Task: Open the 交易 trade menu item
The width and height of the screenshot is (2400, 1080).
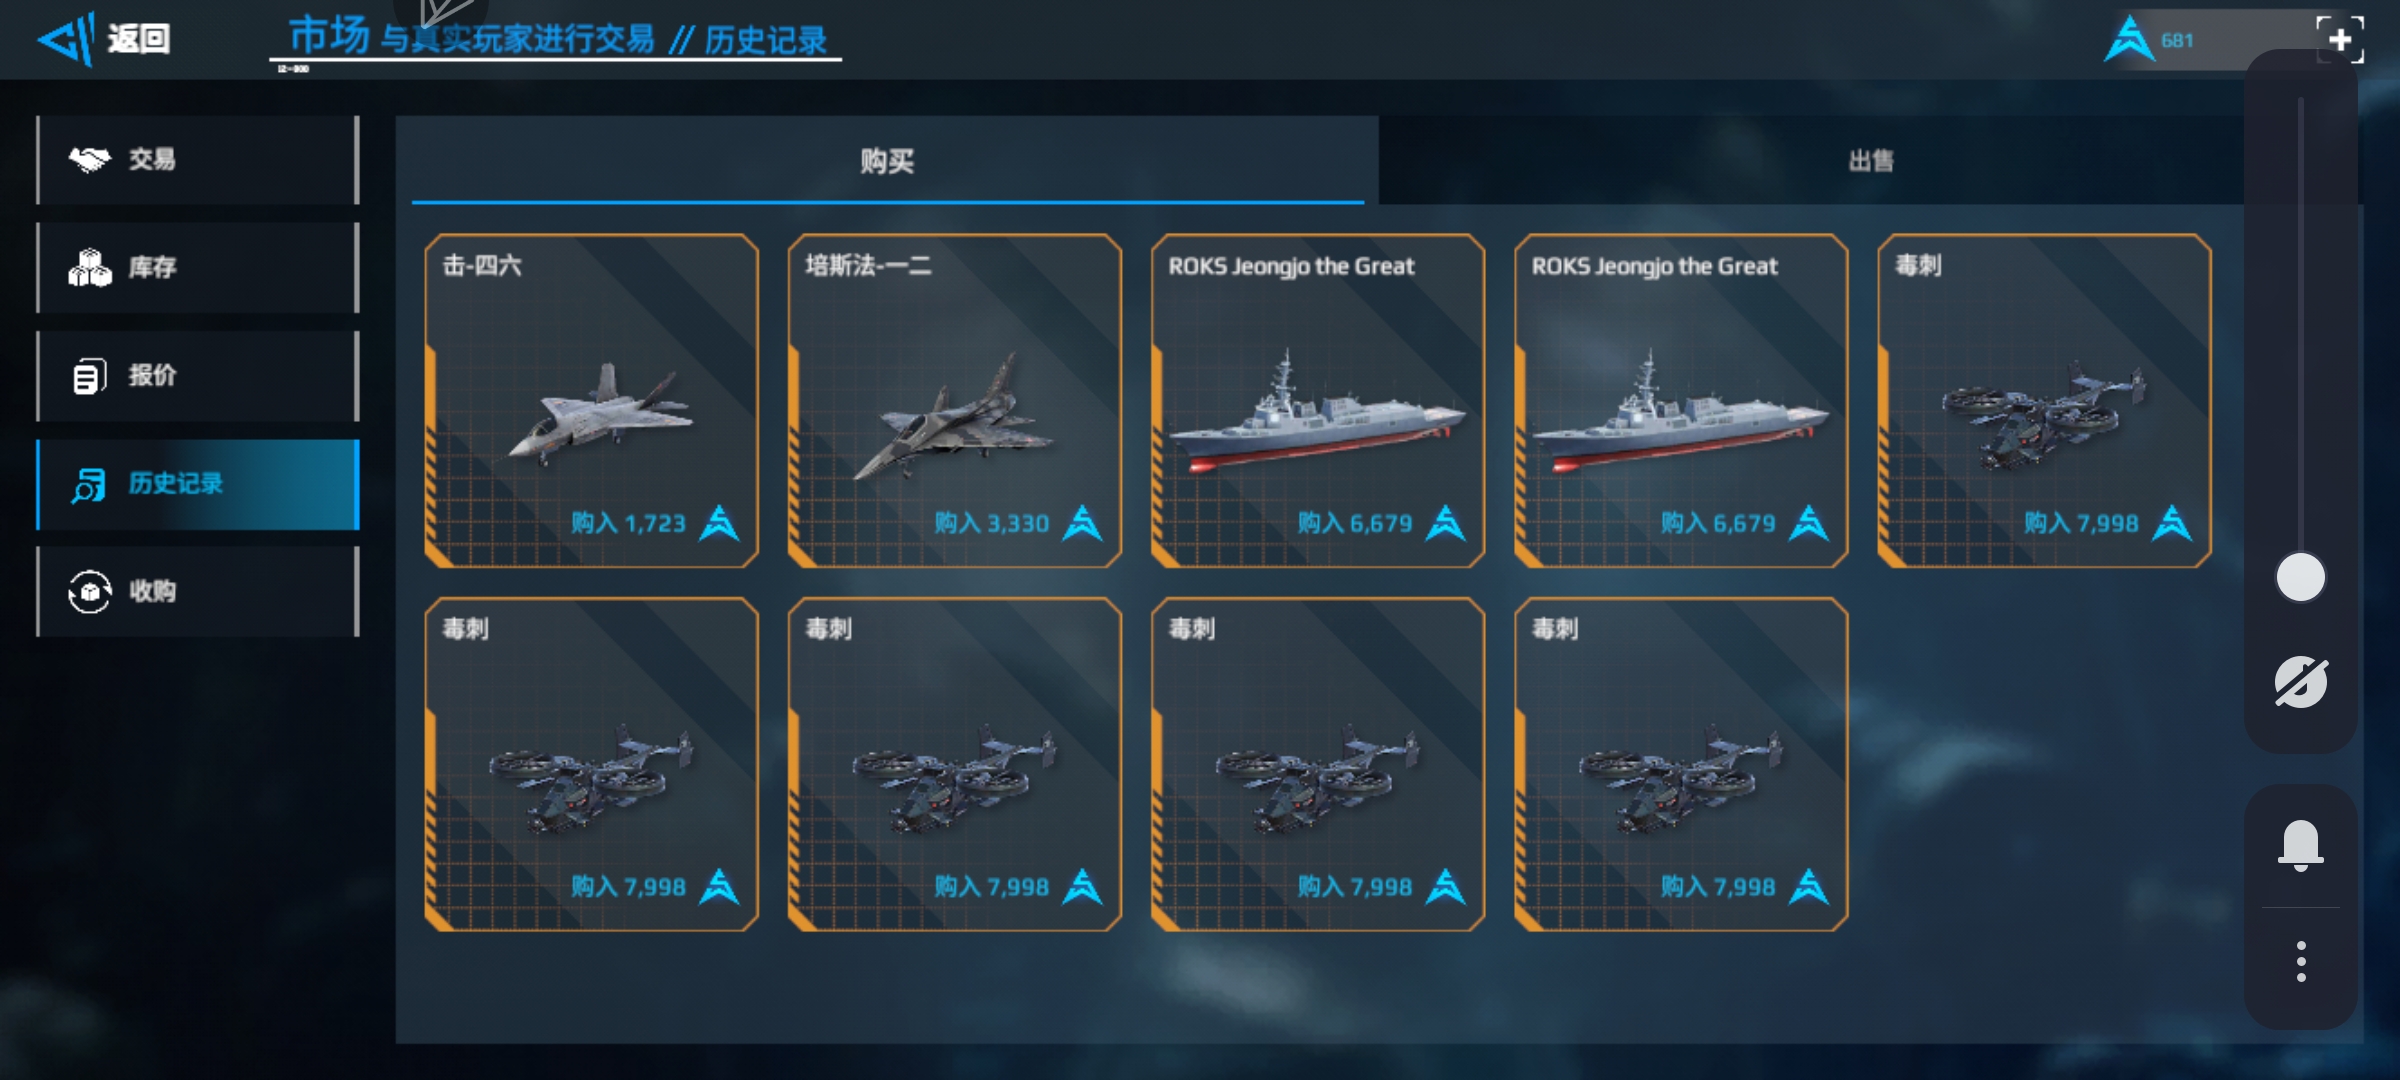Action: tap(198, 160)
